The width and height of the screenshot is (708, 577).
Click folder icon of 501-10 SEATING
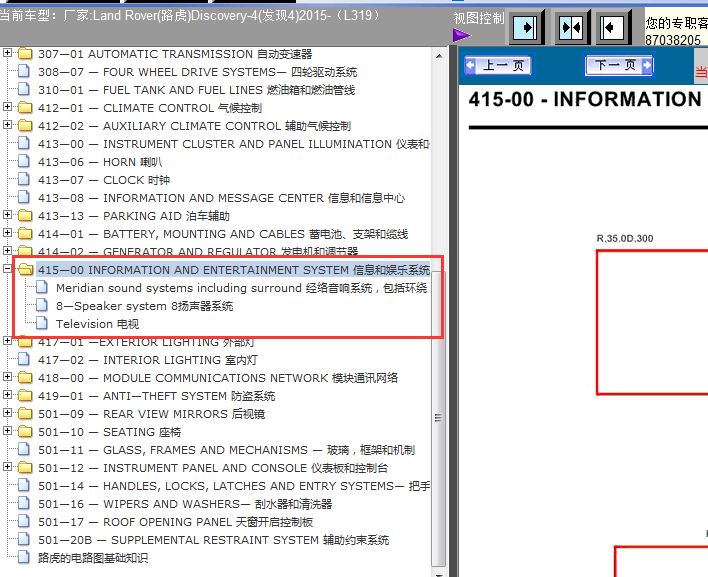point(25,432)
